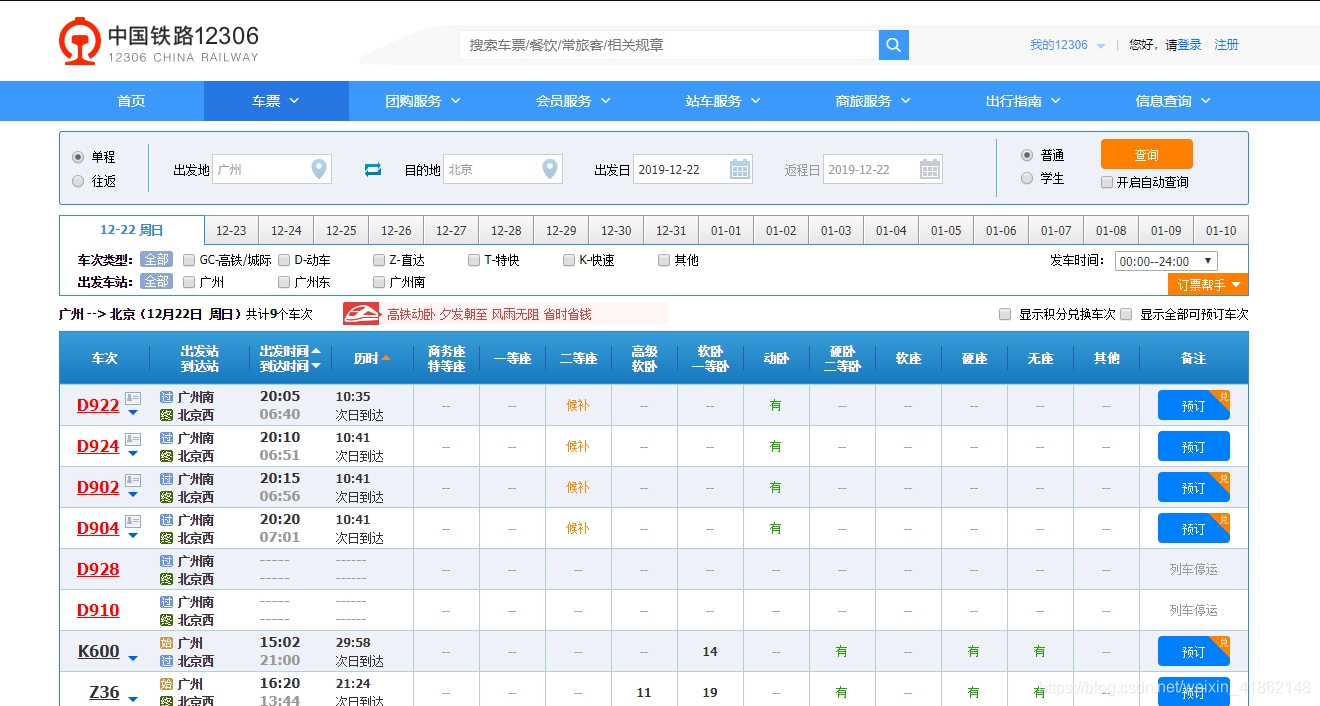This screenshot has width=1320, height=706.
Task: Click the ID card icon beside D922
Action: point(133,398)
